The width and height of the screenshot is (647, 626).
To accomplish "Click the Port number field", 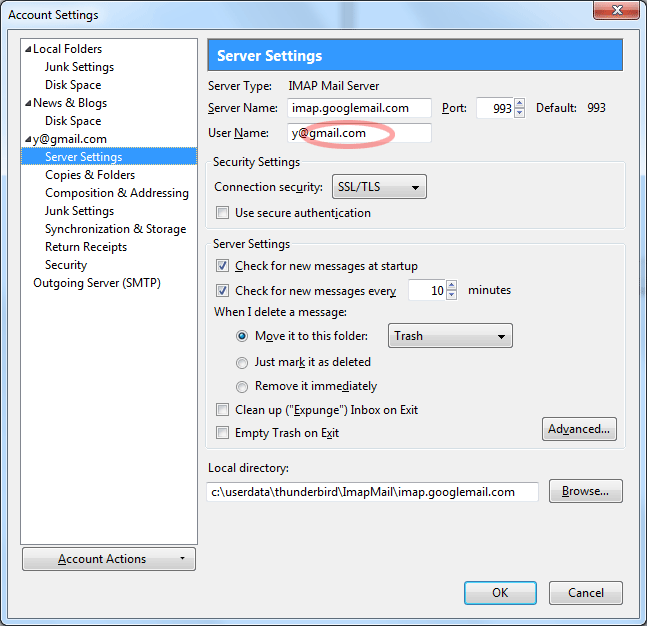I will (x=495, y=108).
